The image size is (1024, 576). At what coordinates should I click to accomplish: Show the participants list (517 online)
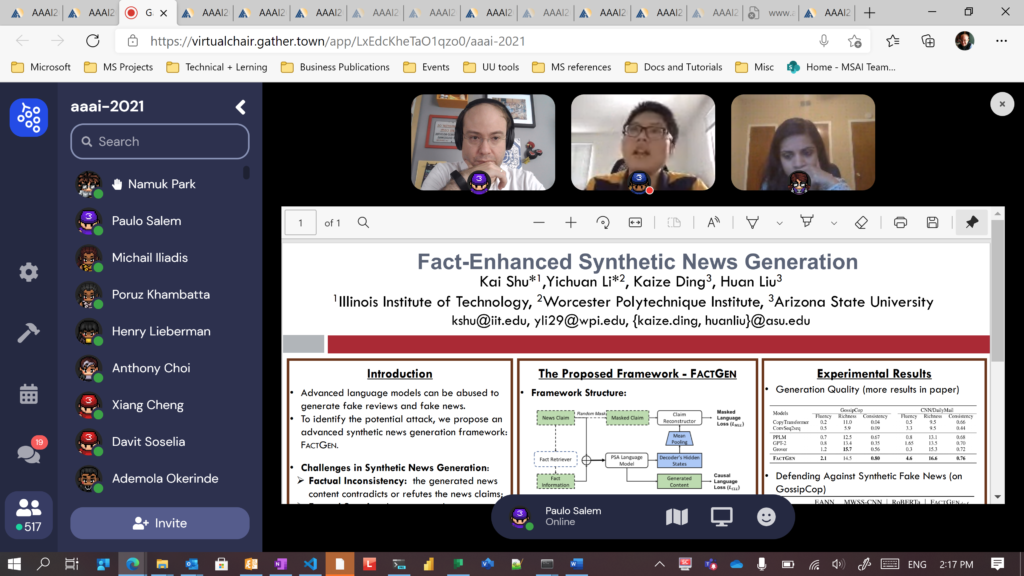point(29,515)
